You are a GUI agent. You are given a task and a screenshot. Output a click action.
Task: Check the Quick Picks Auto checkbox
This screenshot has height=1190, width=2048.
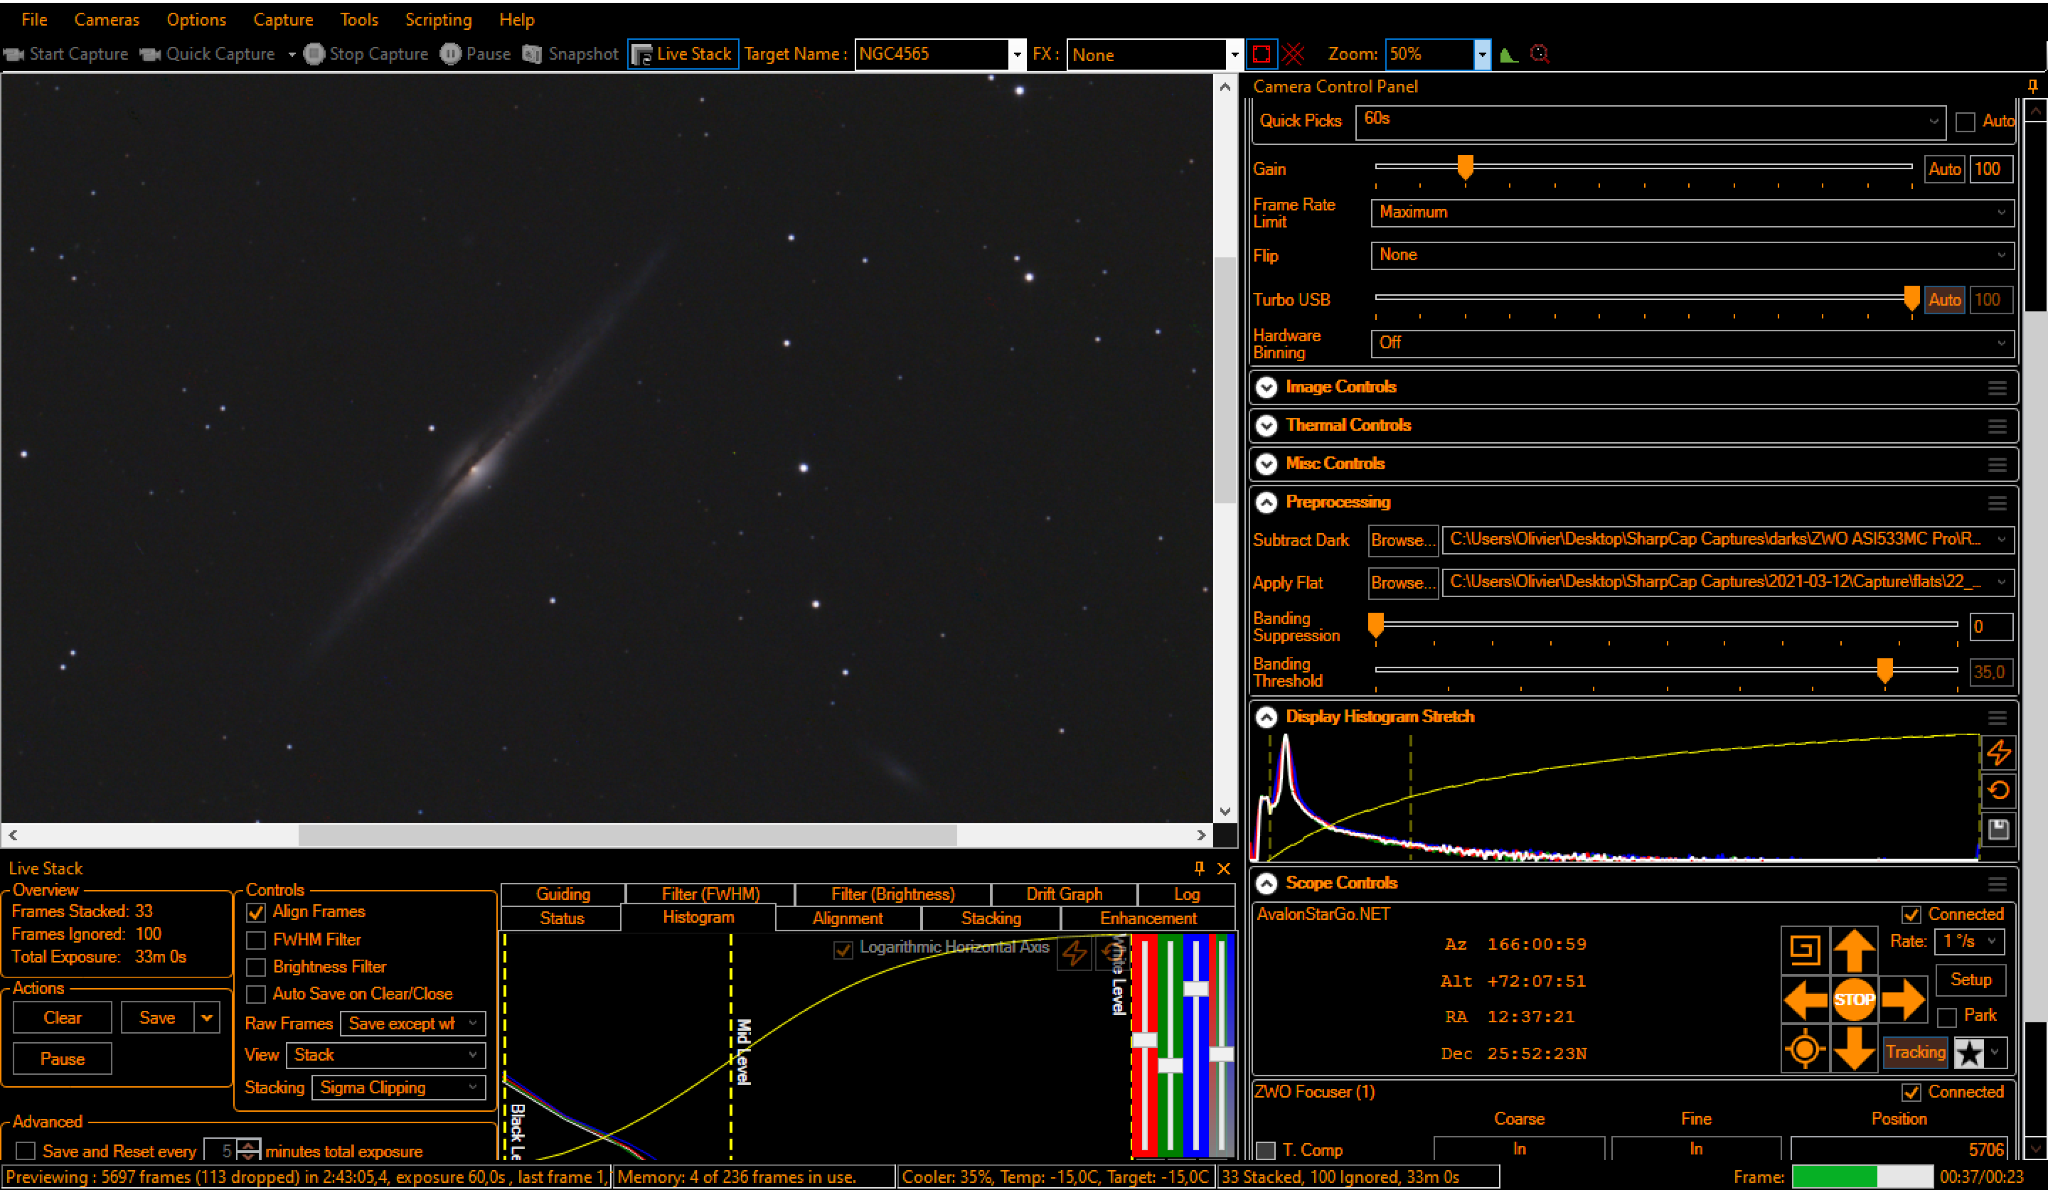pos(1965,122)
